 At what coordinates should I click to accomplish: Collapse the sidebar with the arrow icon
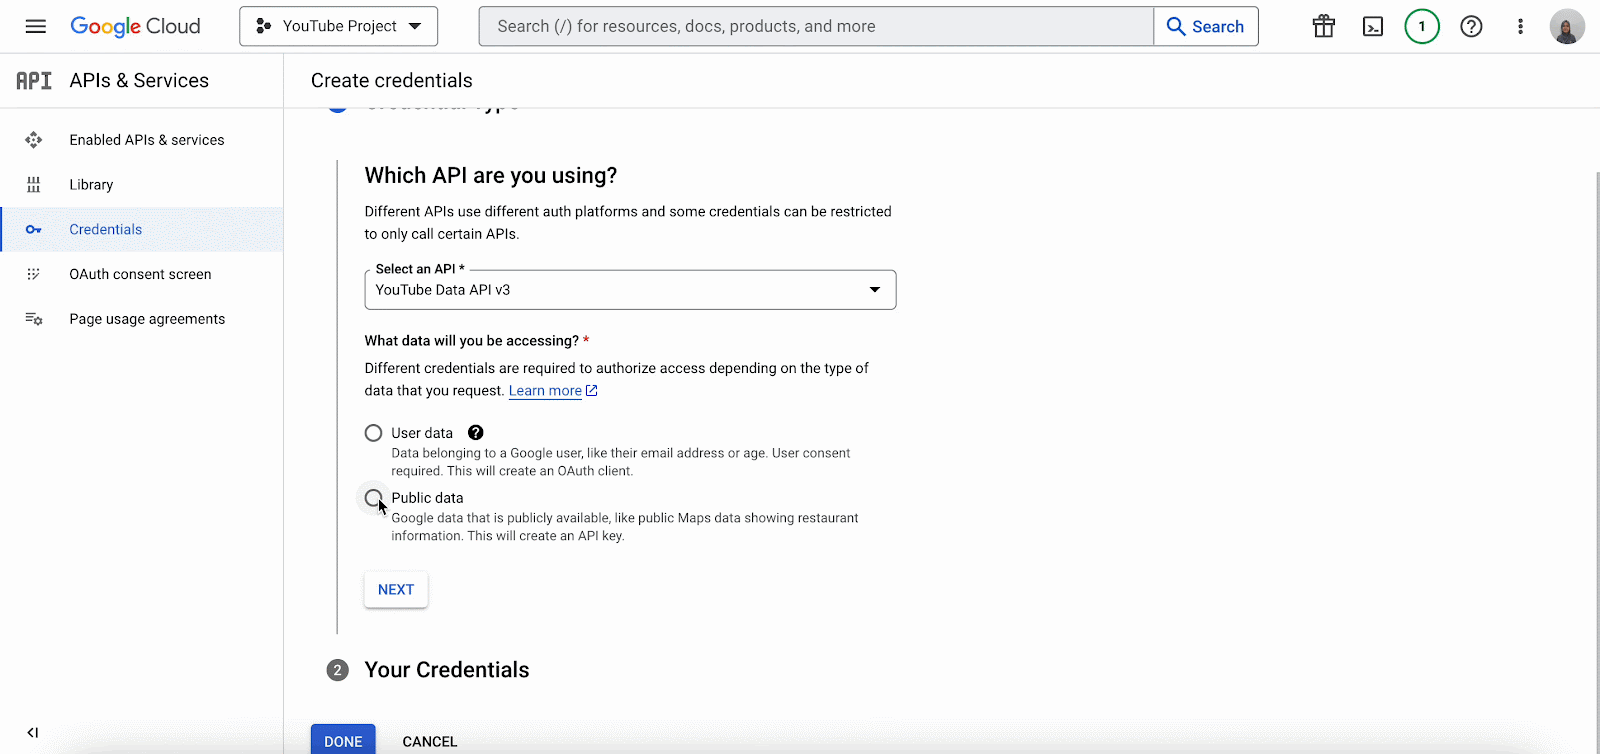[x=33, y=733]
